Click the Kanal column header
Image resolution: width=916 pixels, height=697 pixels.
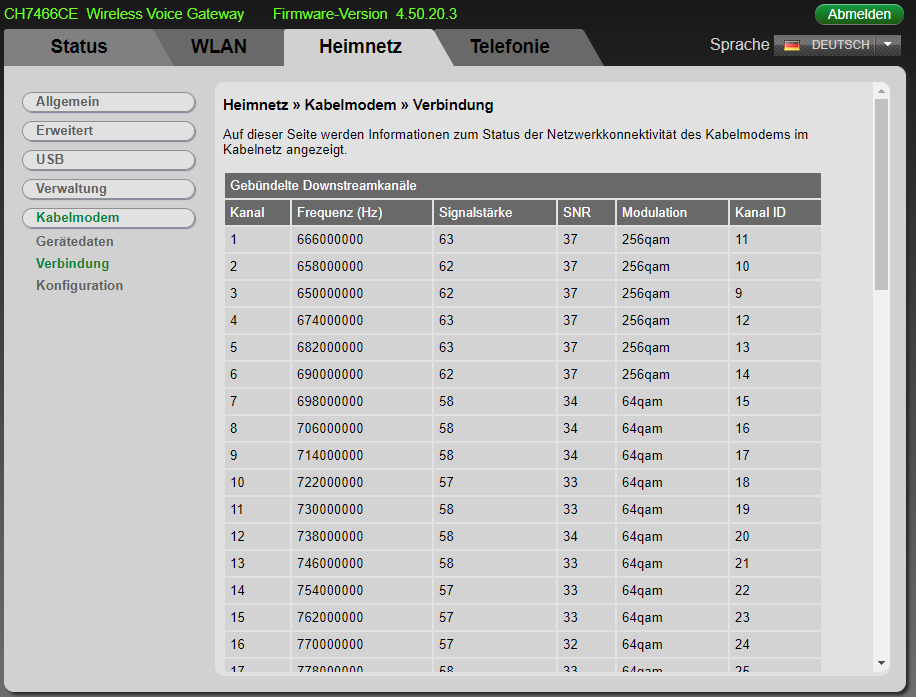tap(258, 213)
